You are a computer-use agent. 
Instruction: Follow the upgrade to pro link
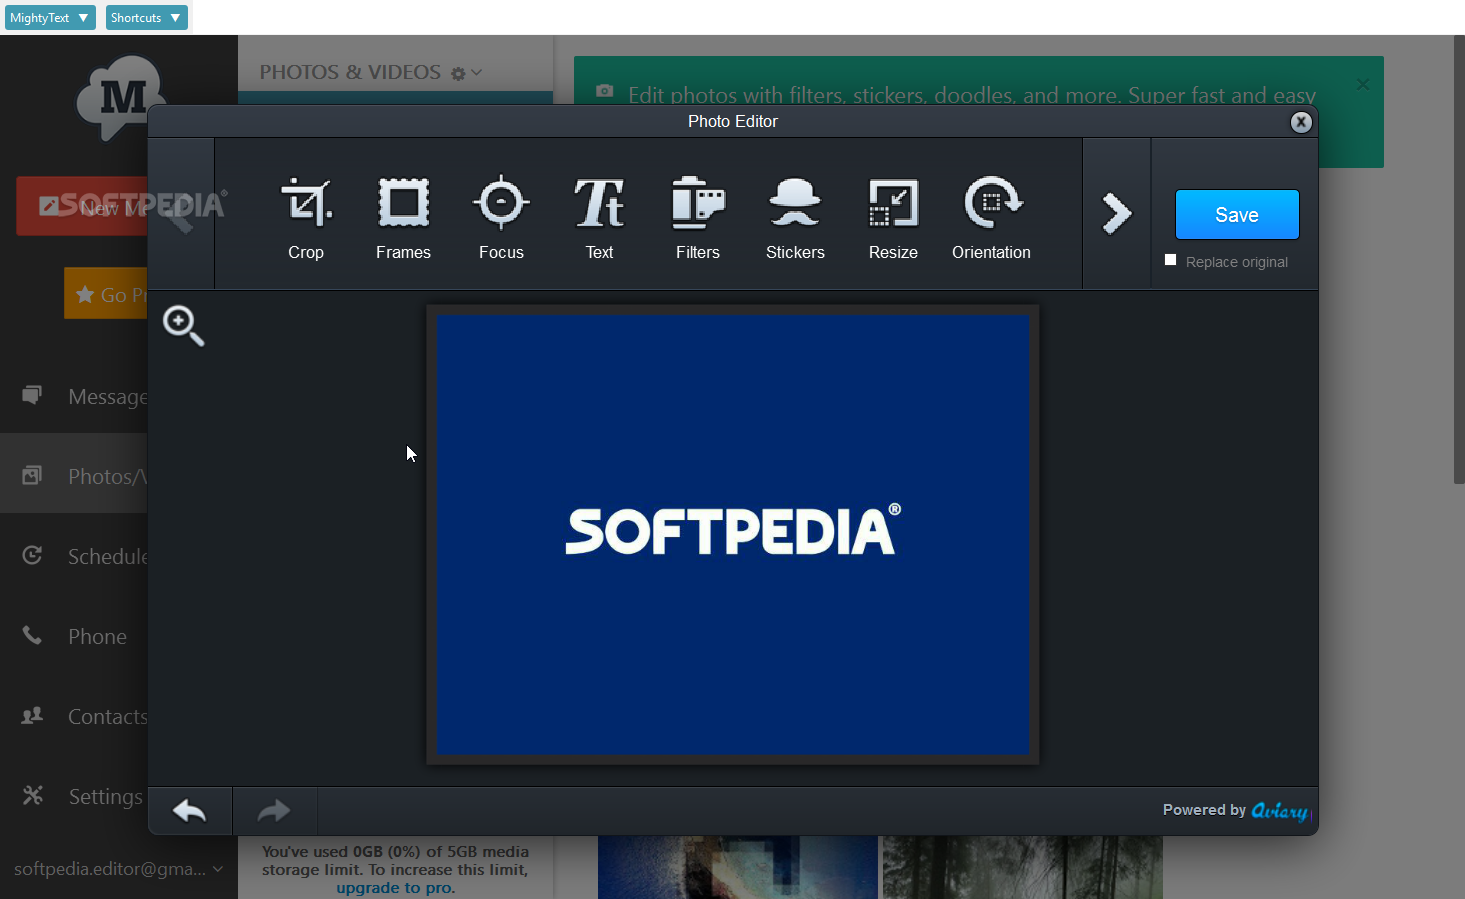coord(395,888)
